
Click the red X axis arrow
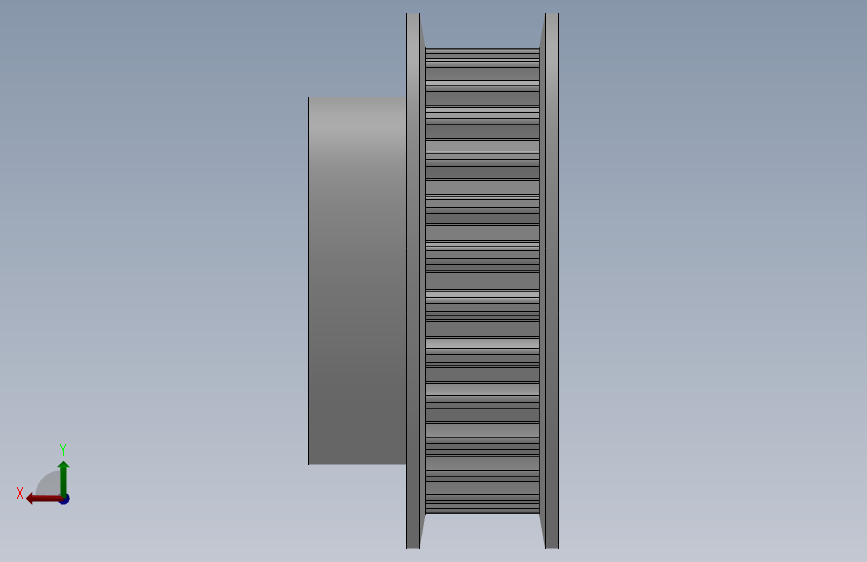tap(44, 499)
